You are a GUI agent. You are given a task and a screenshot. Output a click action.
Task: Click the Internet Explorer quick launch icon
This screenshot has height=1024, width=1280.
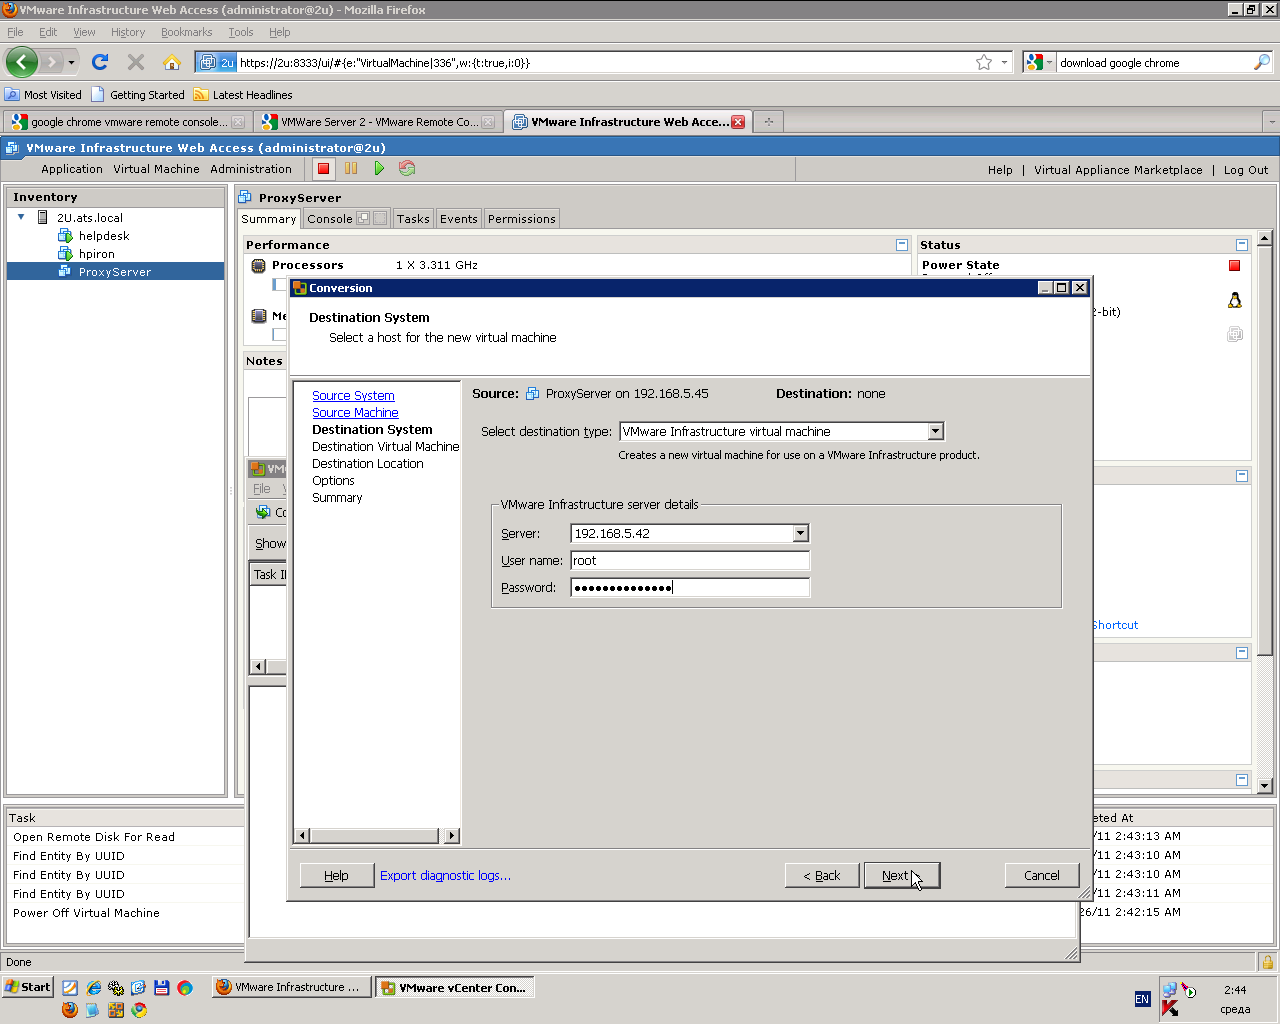(x=93, y=987)
